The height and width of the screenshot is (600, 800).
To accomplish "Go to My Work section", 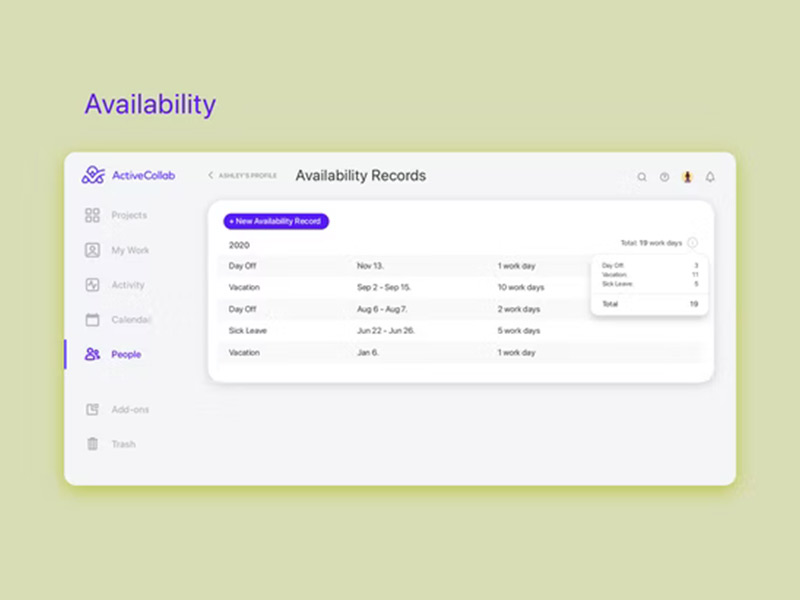I will click(x=130, y=250).
